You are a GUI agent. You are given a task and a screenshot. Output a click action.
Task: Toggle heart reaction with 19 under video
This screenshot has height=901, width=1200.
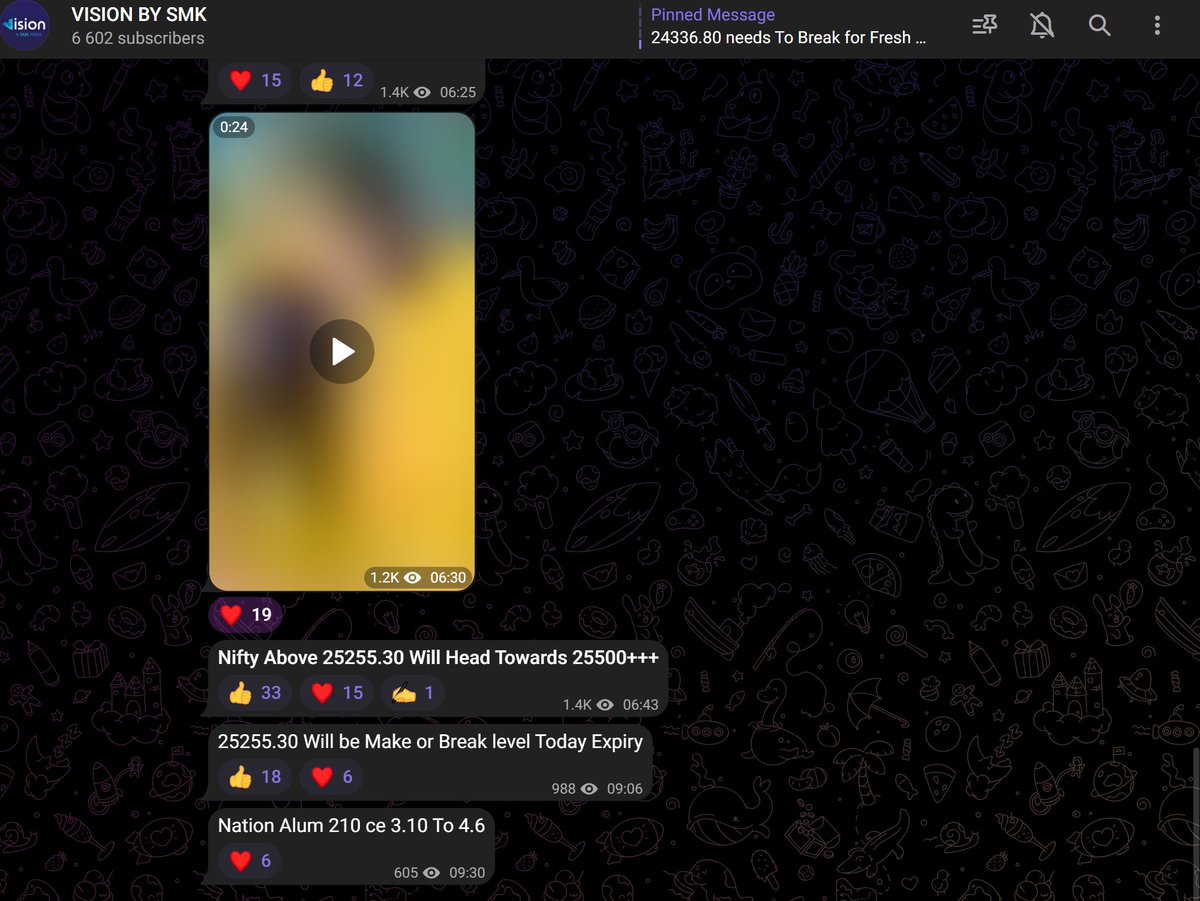pos(247,615)
